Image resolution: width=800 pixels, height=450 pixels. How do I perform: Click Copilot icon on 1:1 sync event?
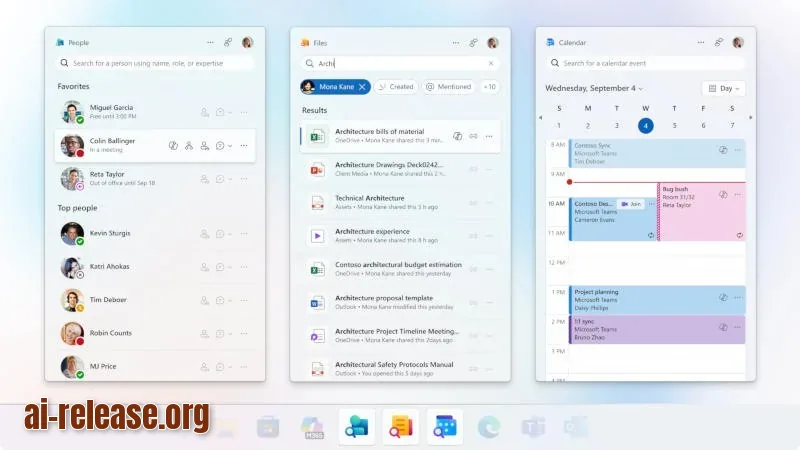pos(723,327)
